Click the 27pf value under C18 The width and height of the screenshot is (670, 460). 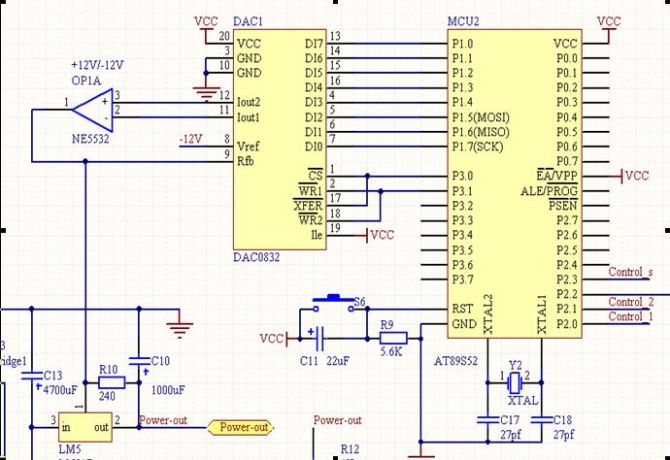coord(564,435)
